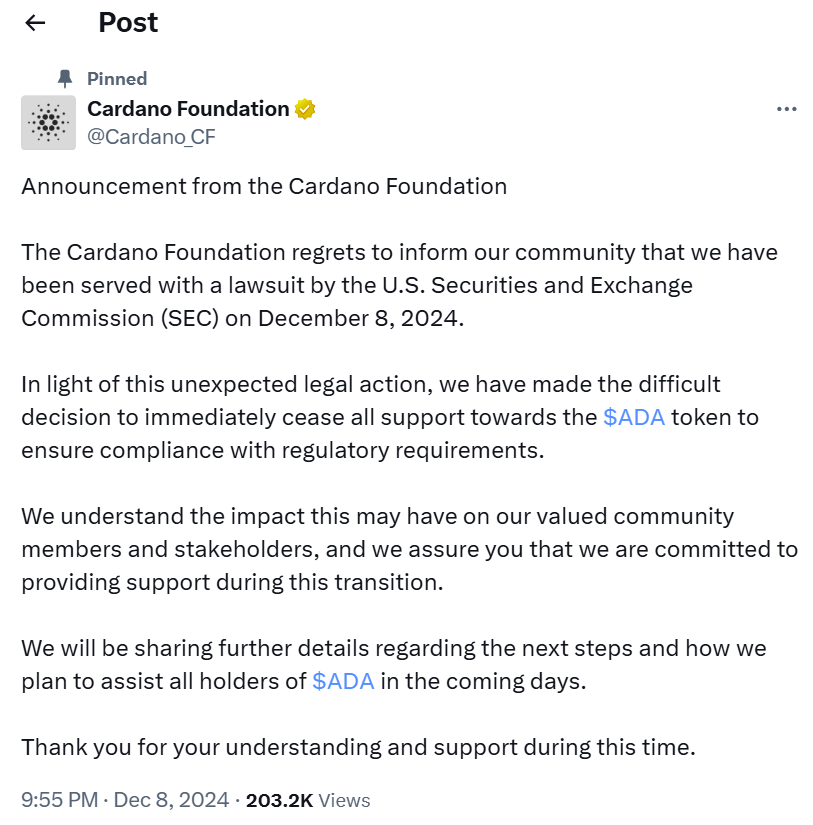Viewport: 813px width, 825px height.
Task: View the 203.2K Views count
Action: pyautogui.click(x=308, y=800)
